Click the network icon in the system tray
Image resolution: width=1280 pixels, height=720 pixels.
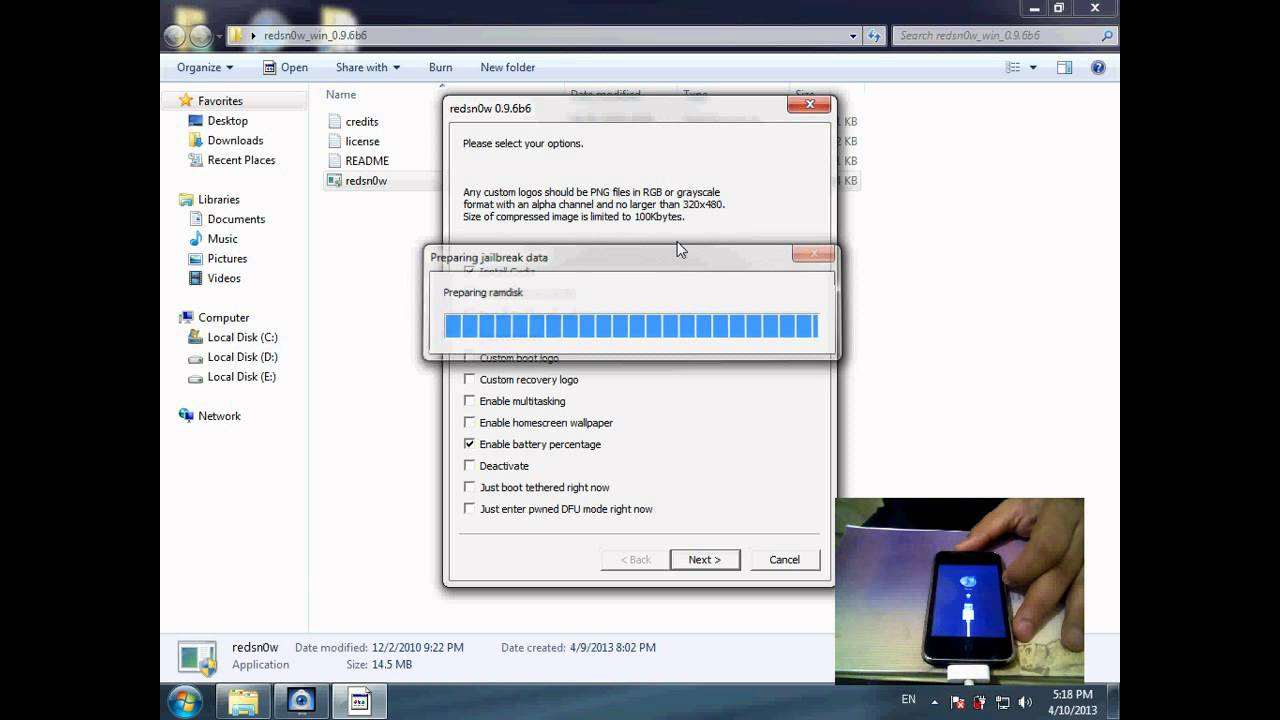point(1001,702)
